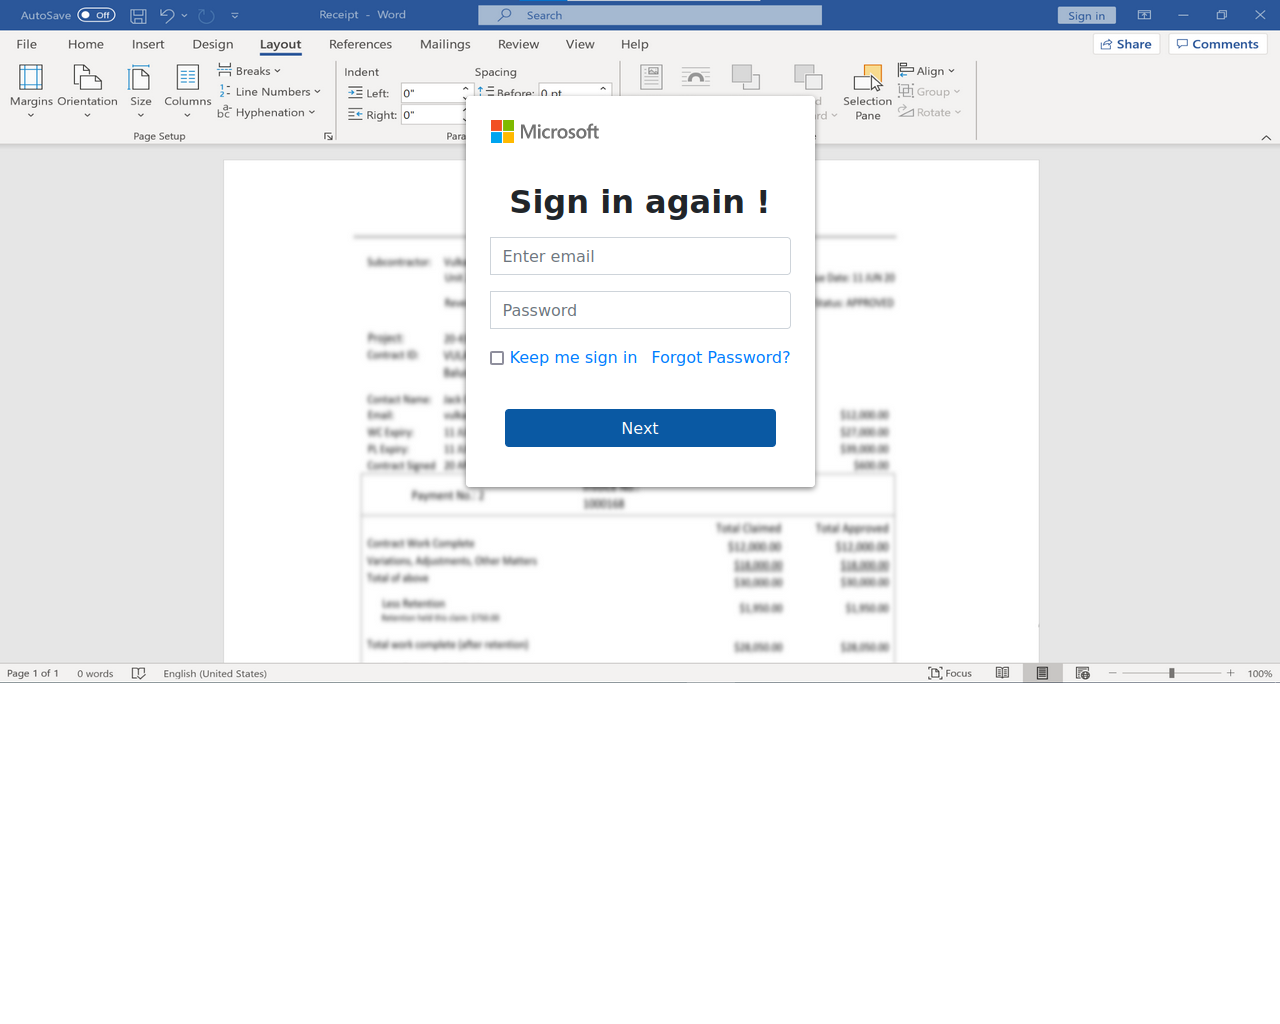The height and width of the screenshot is (1024, 1280).
Task: Open the spelling proofing icon in status bar
Action: 139,673
